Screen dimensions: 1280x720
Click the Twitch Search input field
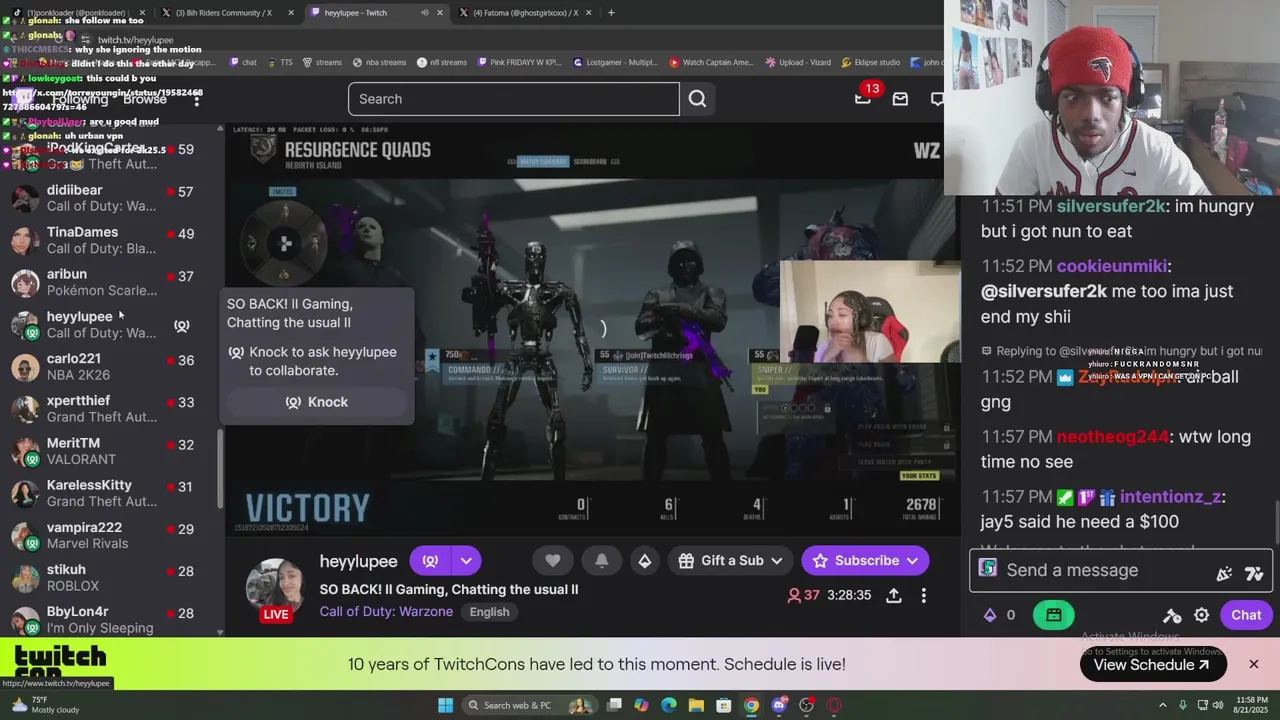[514, 99]
